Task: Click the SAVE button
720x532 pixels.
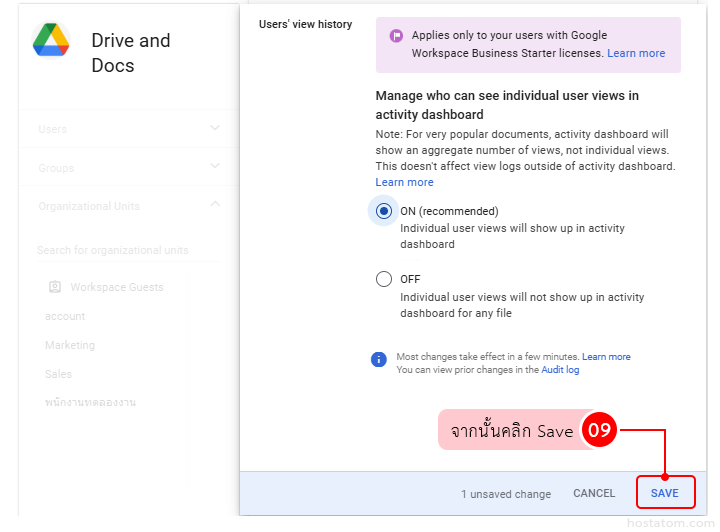Action: (x=665, y=493)
